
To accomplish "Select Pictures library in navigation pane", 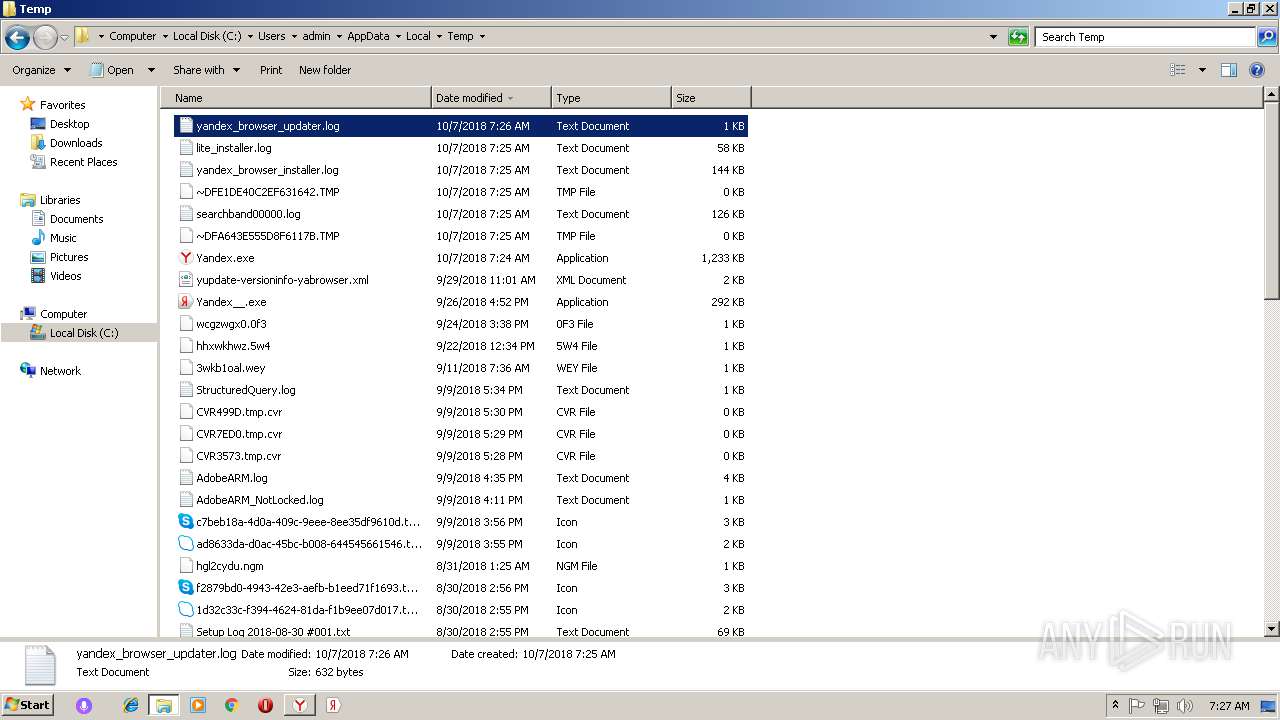I will tap(69, 257).
